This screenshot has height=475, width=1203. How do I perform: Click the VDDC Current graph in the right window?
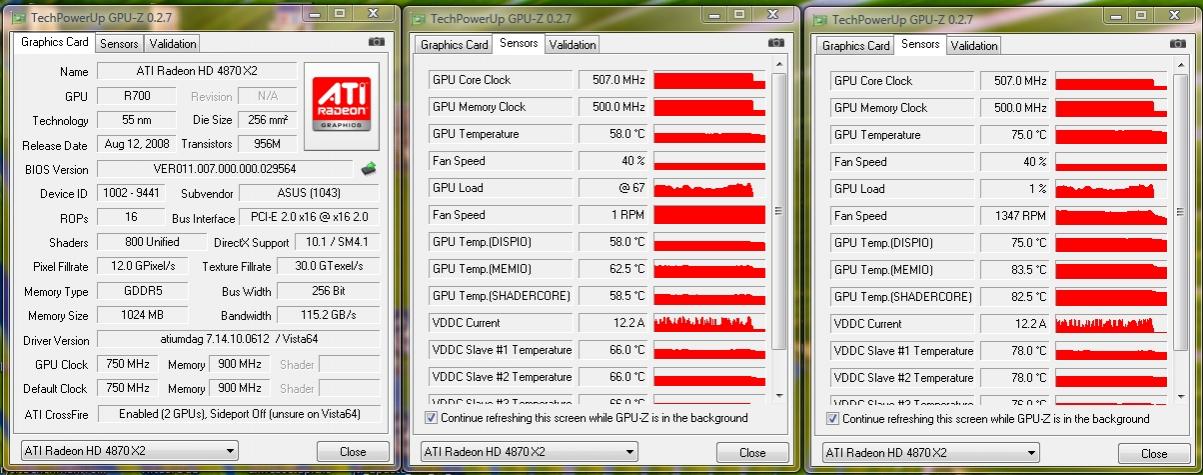point(1111,324)
